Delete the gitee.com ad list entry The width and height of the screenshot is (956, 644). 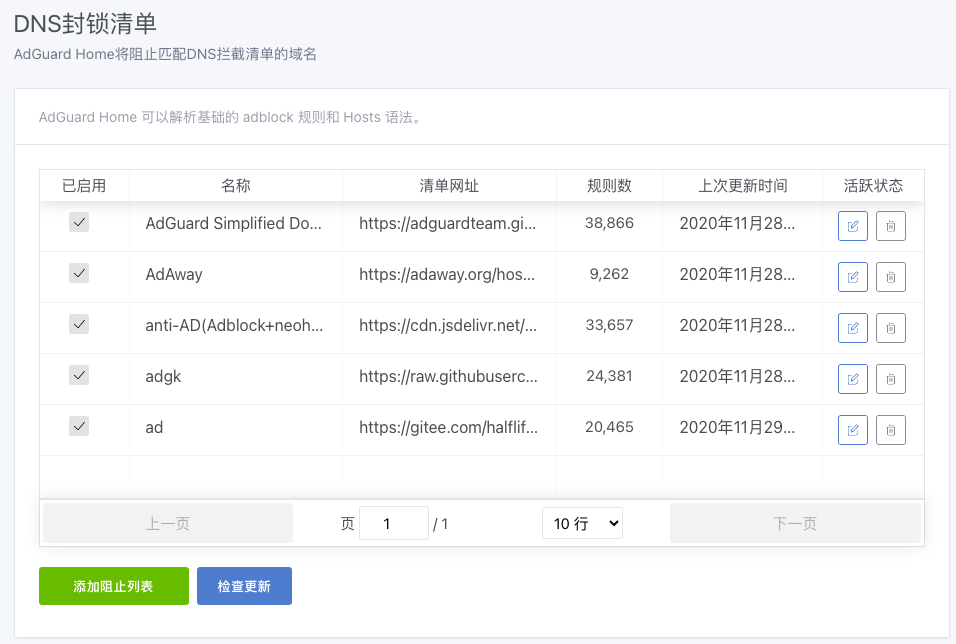891,430
